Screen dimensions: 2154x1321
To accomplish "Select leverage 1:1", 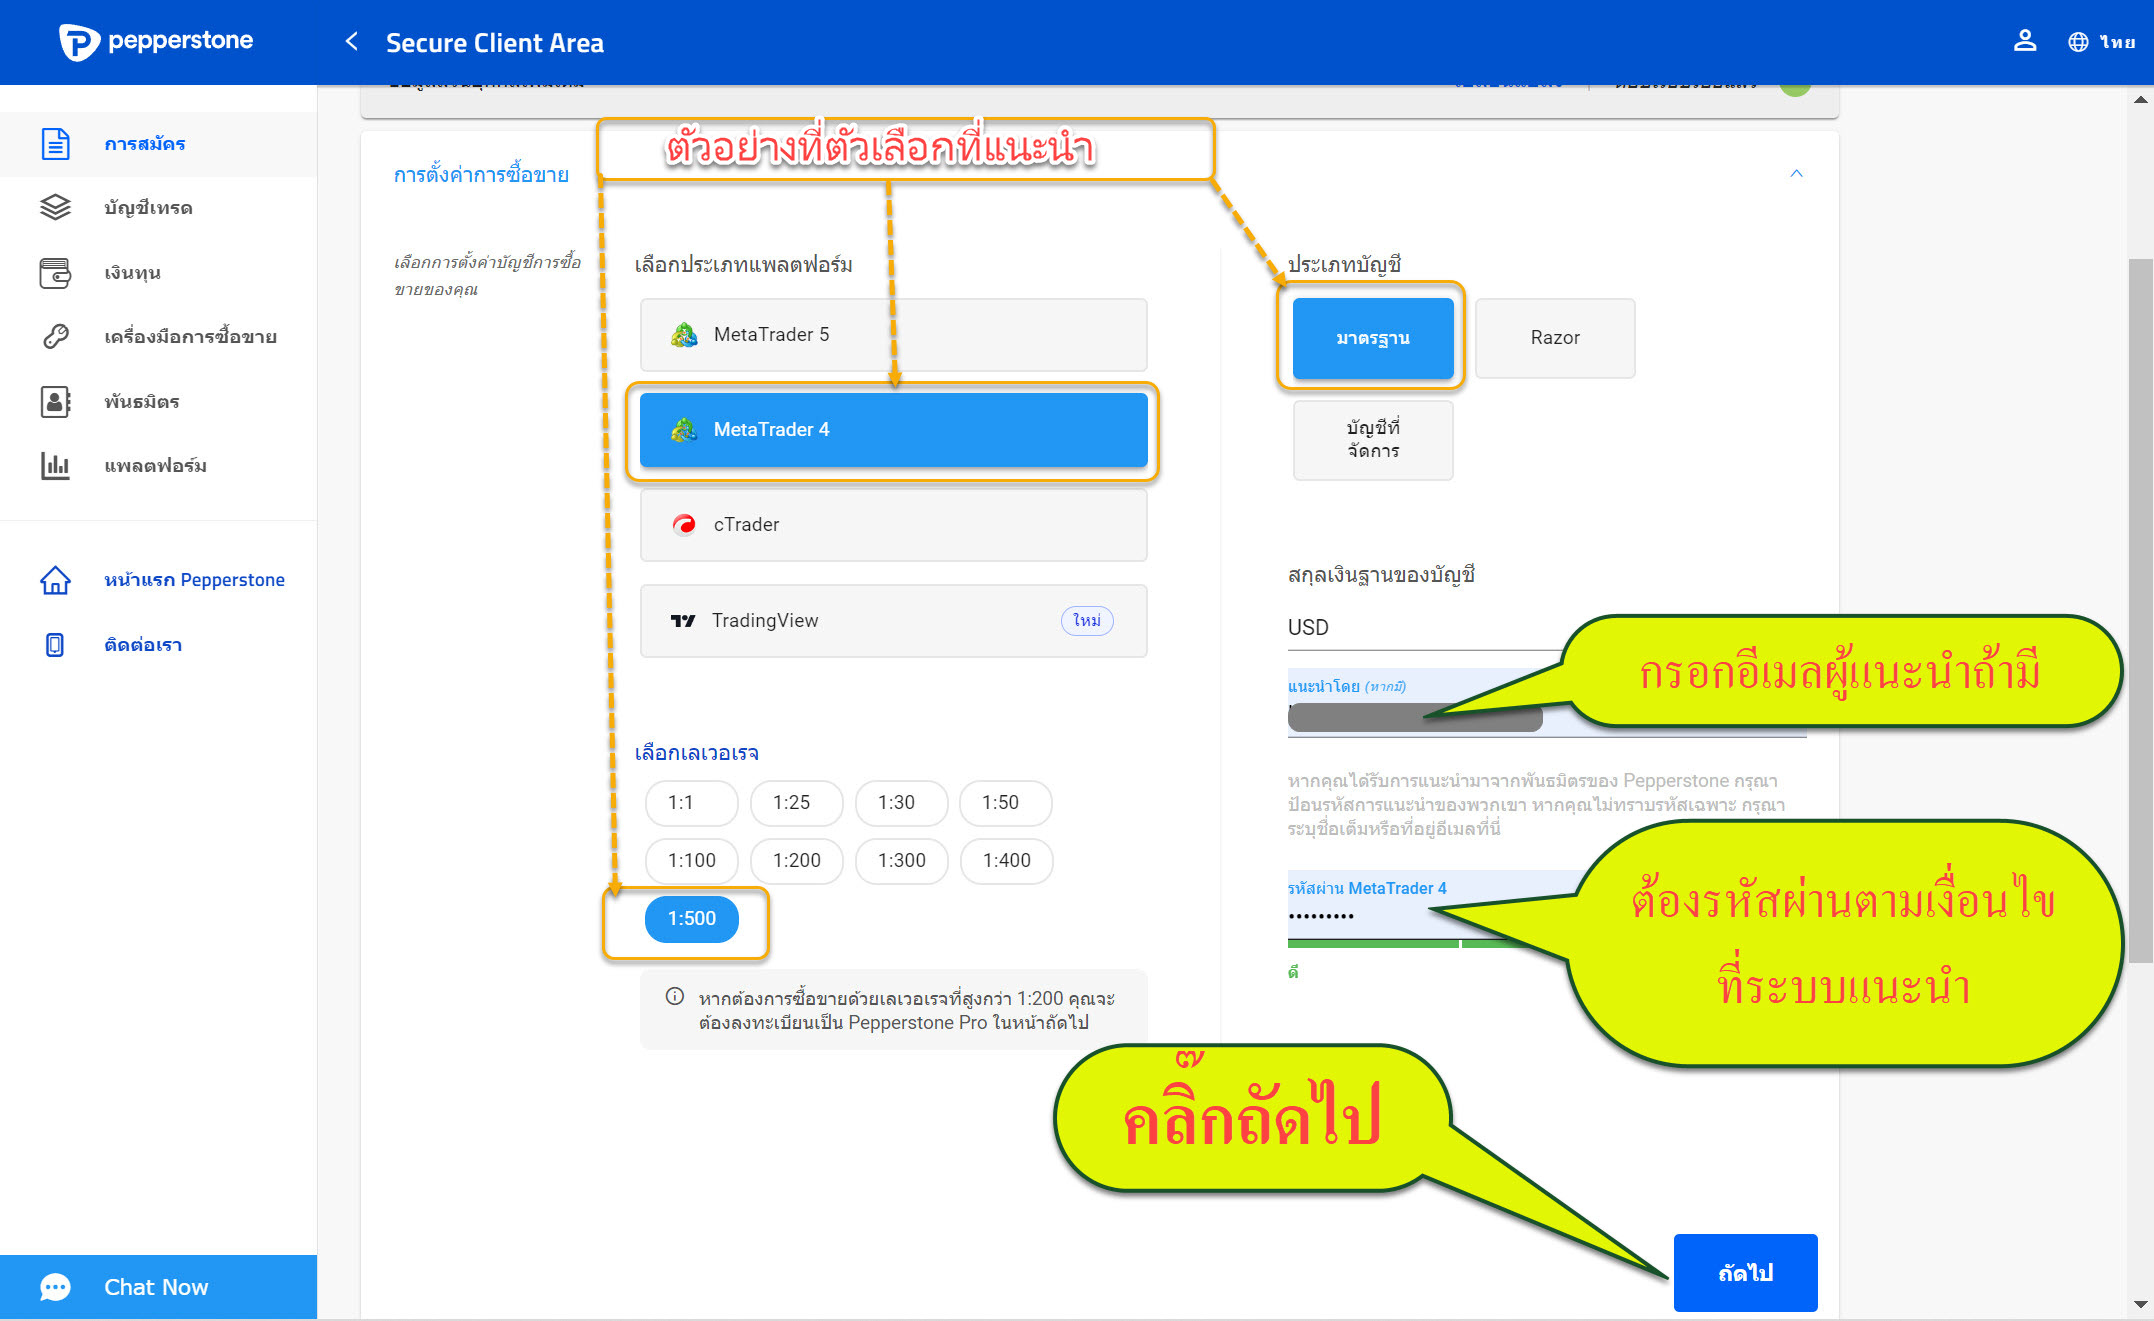I will coord(691,803).
